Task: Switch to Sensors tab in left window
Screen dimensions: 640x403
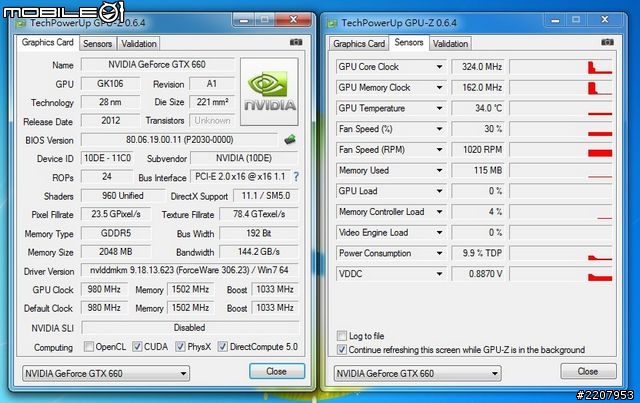Action: pyautogui.click(x=98, y=44)
